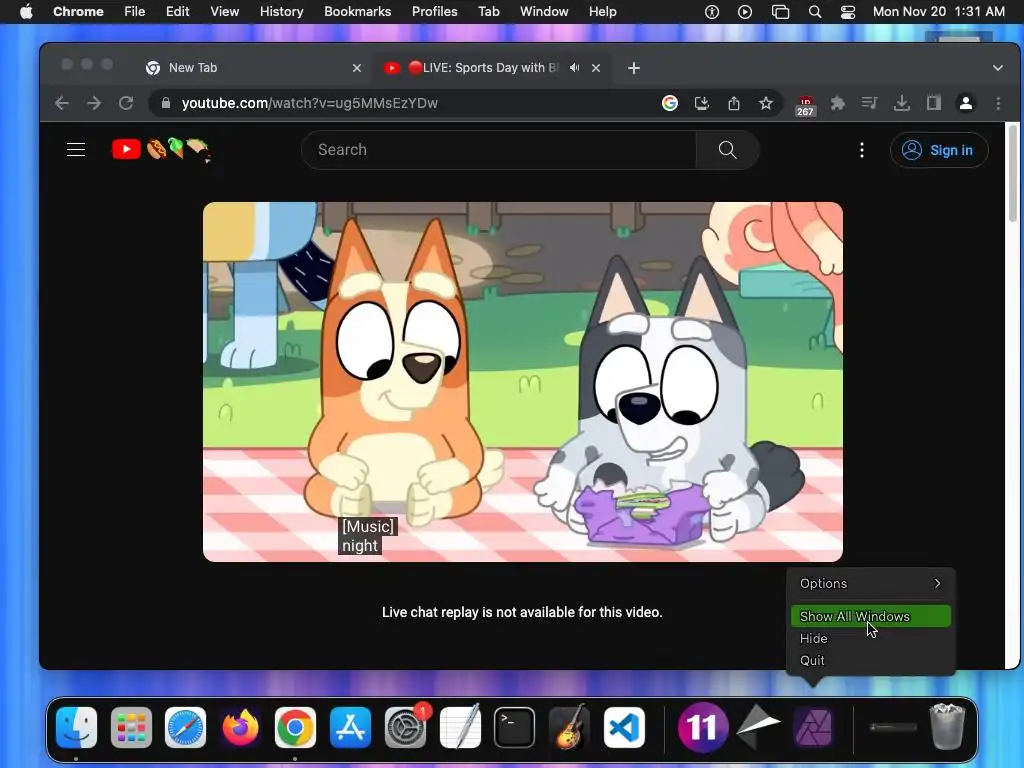Close the LIVE: Sports Day tab

(x=596, y=68)
